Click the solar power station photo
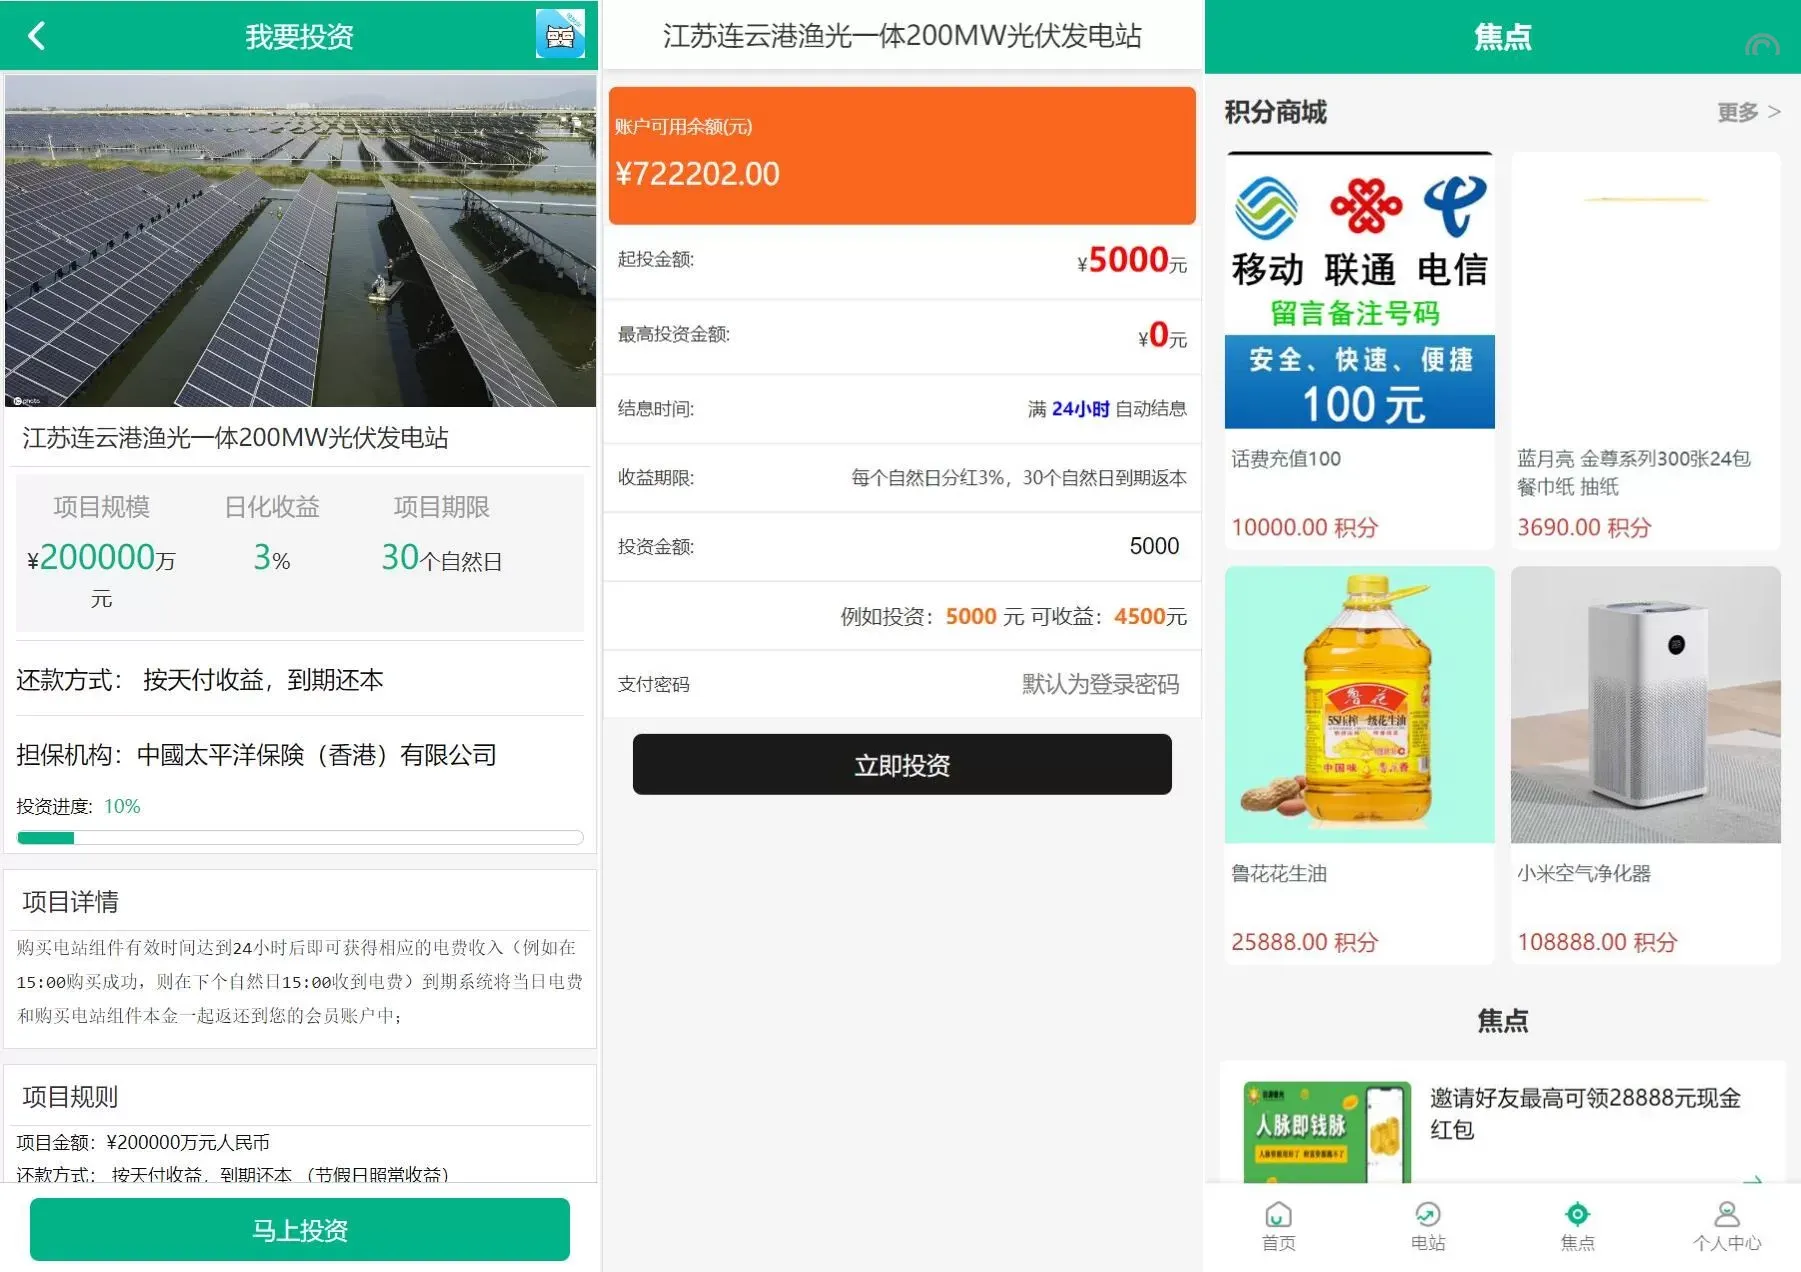The height and width of the screenshot is (1272, 1801). [300, 241]
